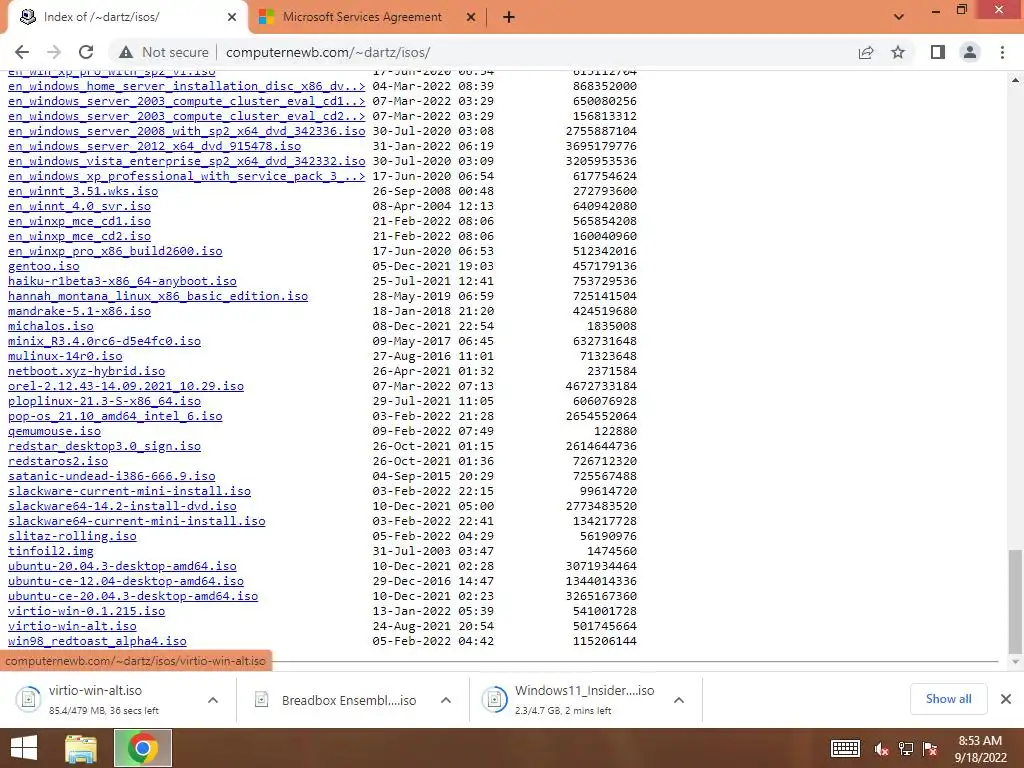Open slackware64-14.2-install-dvd.iso link

pyautogui.click(x=122, y=506)
